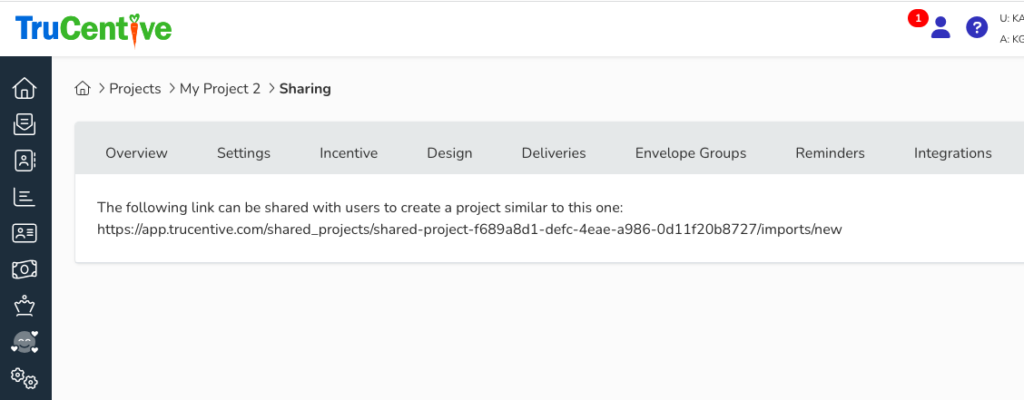
Task: Open the contacts address book sidebar icon
Action: point(24,160)
